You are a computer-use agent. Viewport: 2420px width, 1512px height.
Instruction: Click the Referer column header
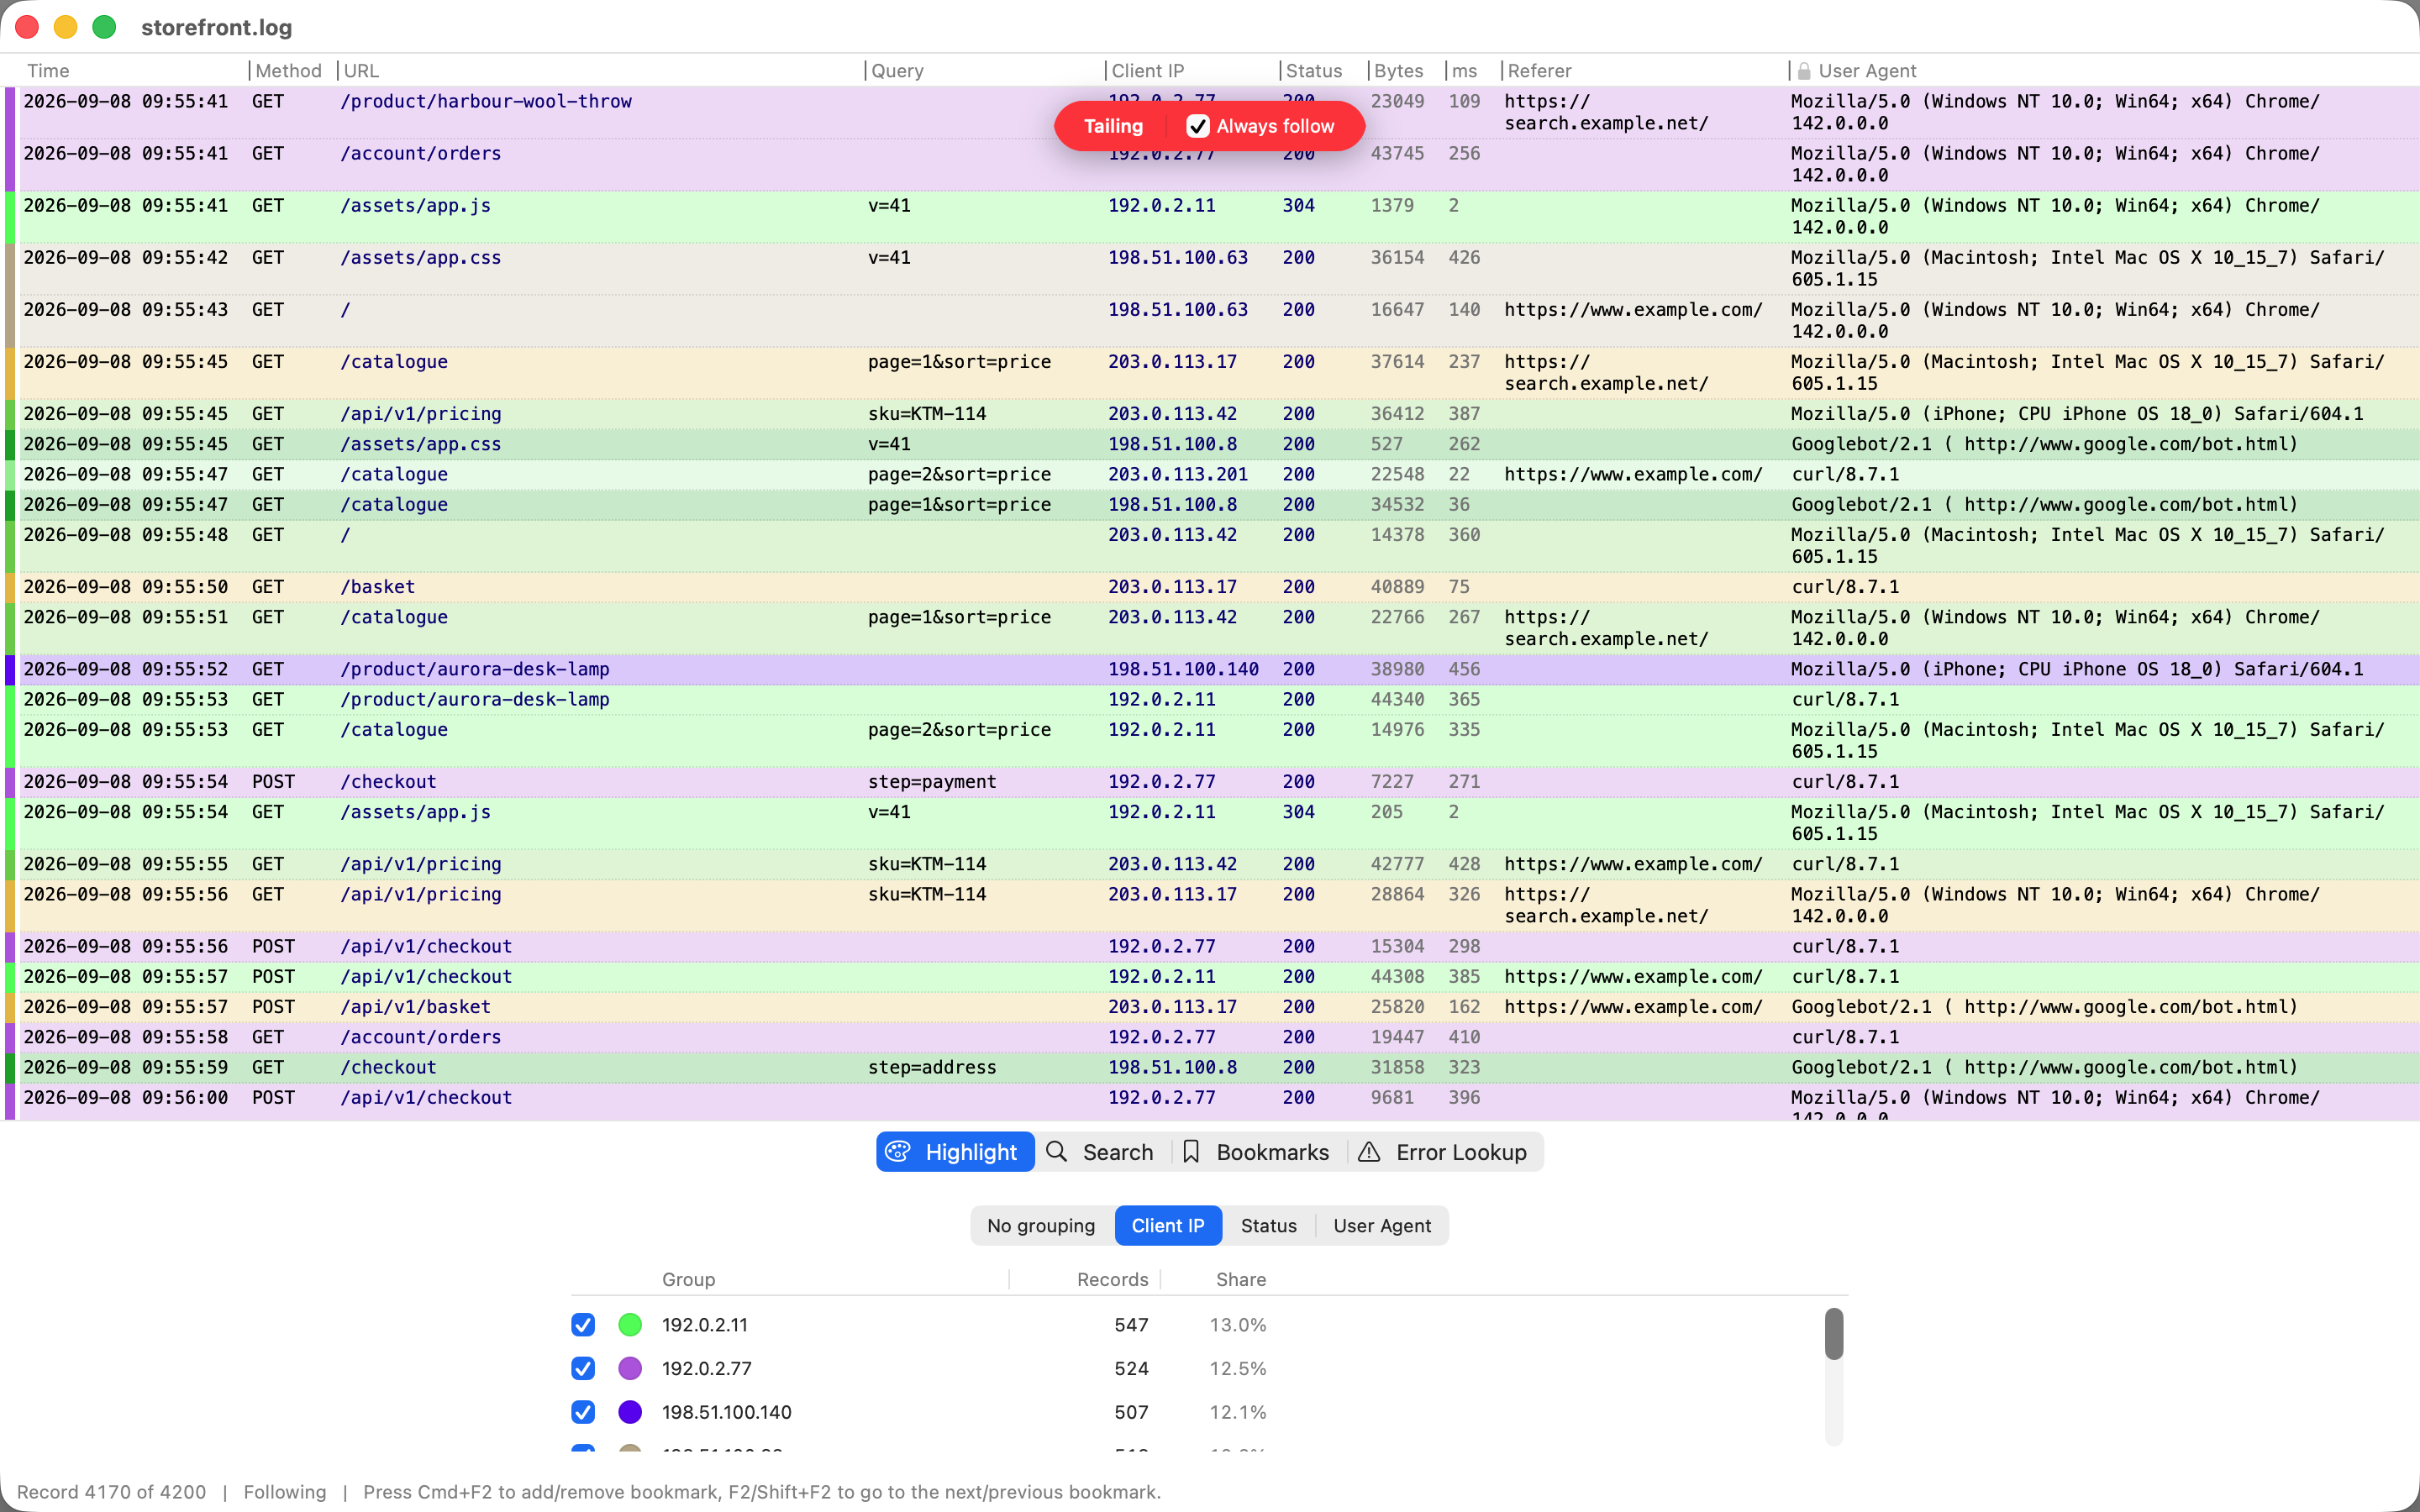pos(1539,71)
